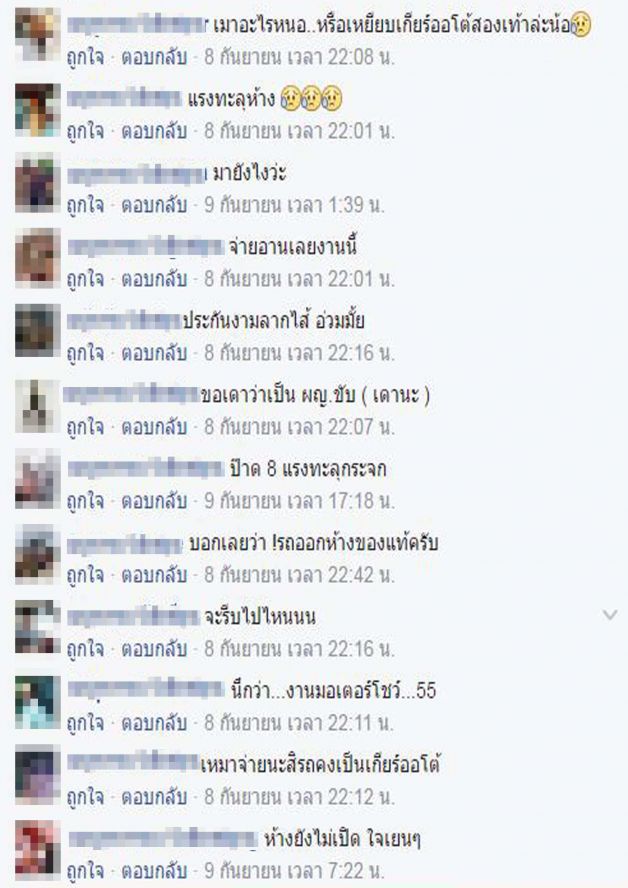Reply to the ประกันงามลากไส้ comment
Screen dimensions: 628x888
(x=154, y=353)
